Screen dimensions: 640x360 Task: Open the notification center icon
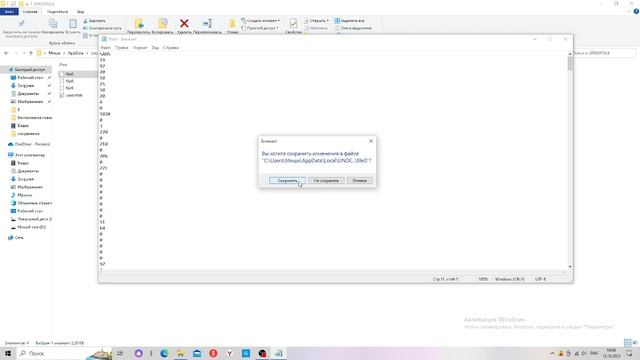629,353
